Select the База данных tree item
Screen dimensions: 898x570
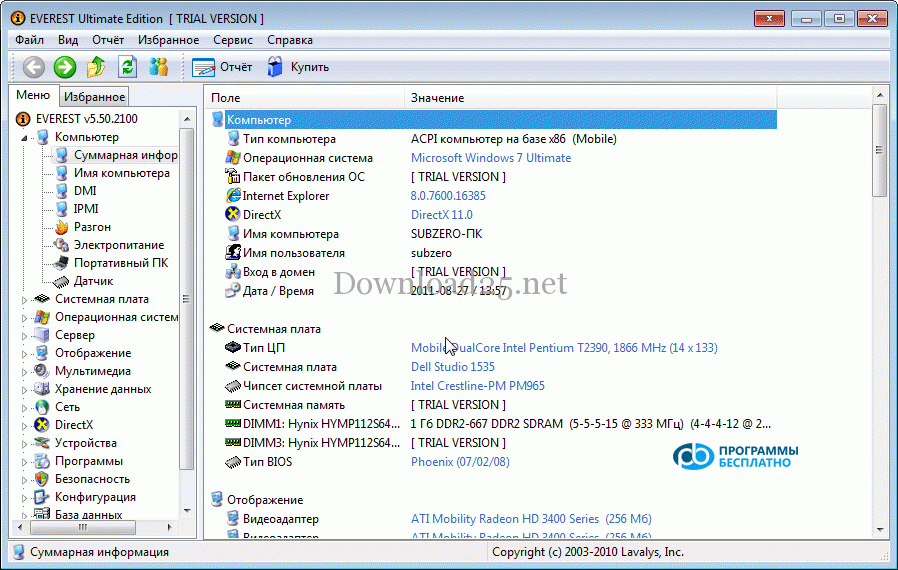[88, 514]
